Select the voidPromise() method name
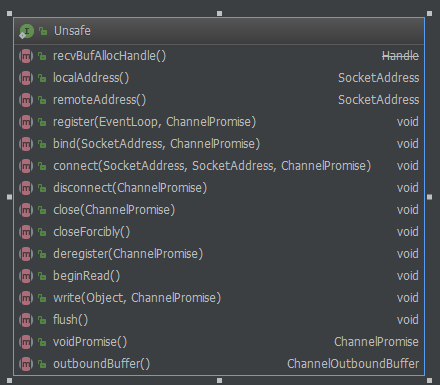440x385 pixels. click(x=90, y=342)
